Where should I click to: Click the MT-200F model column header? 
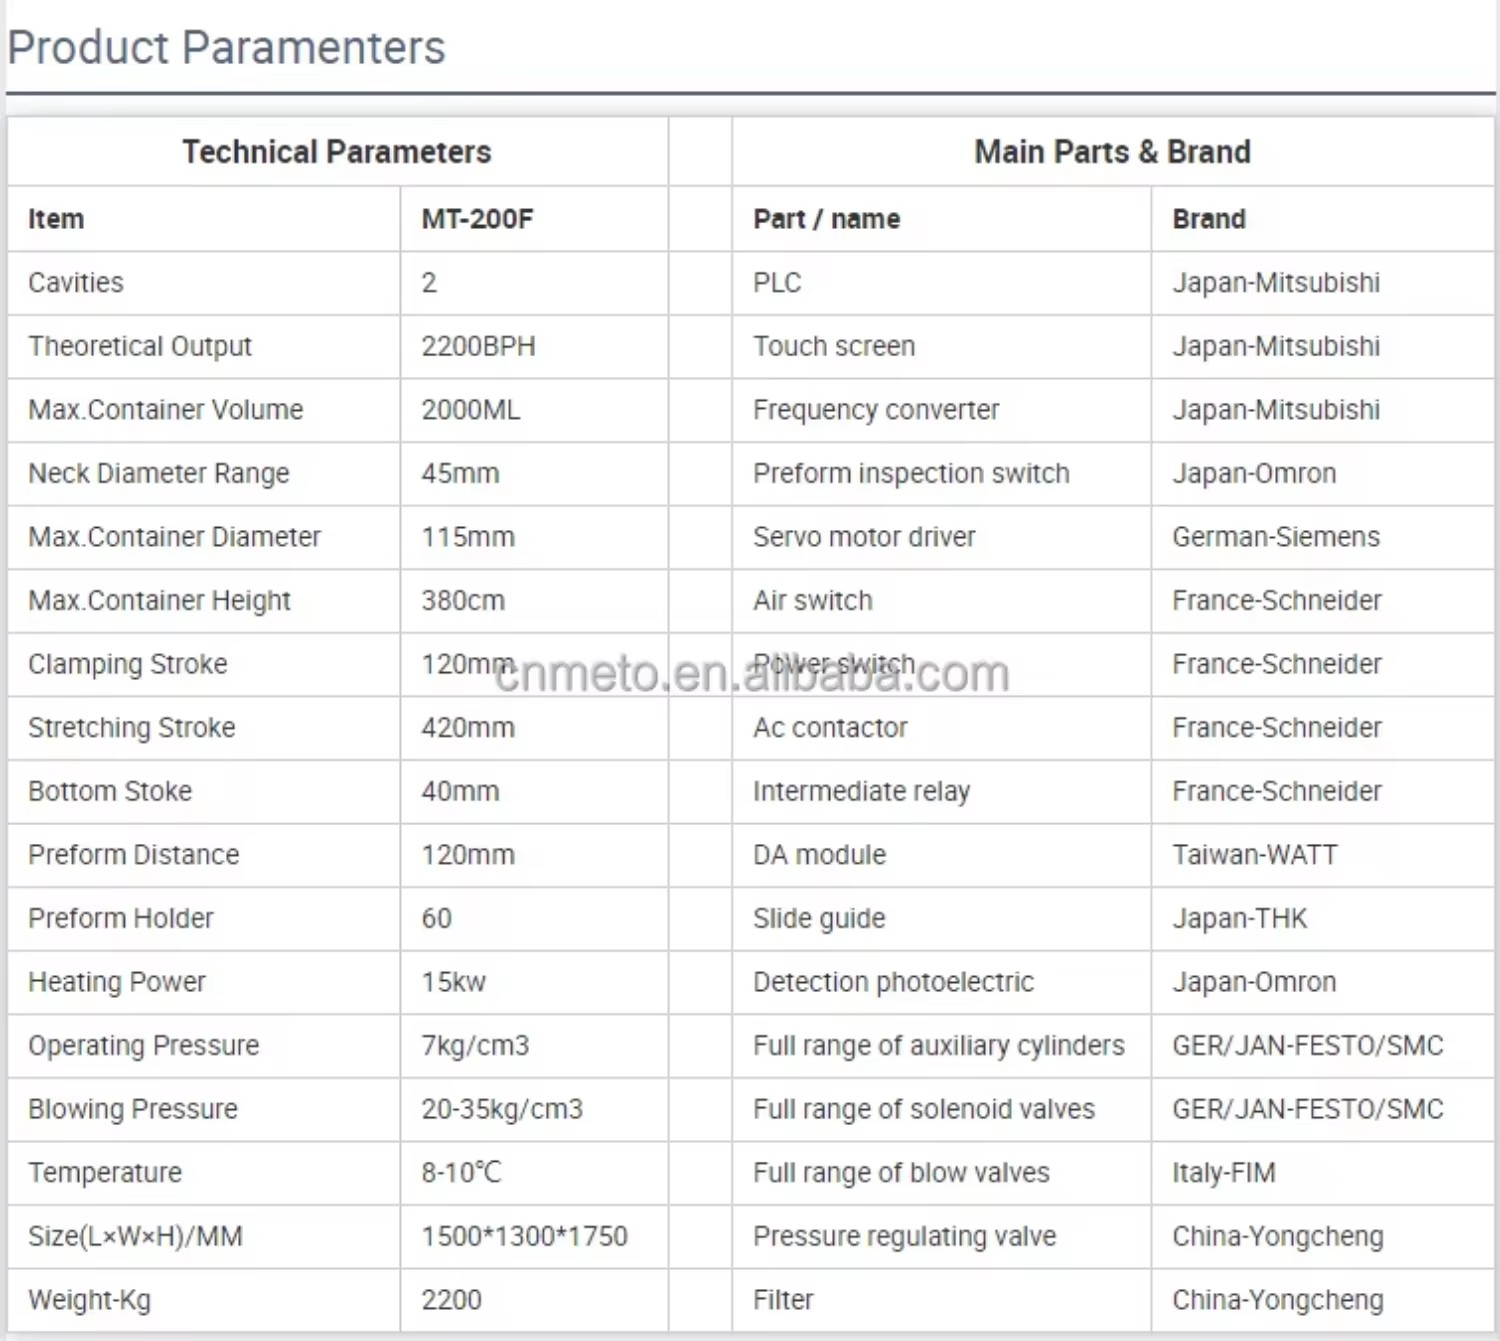(534, 219)
